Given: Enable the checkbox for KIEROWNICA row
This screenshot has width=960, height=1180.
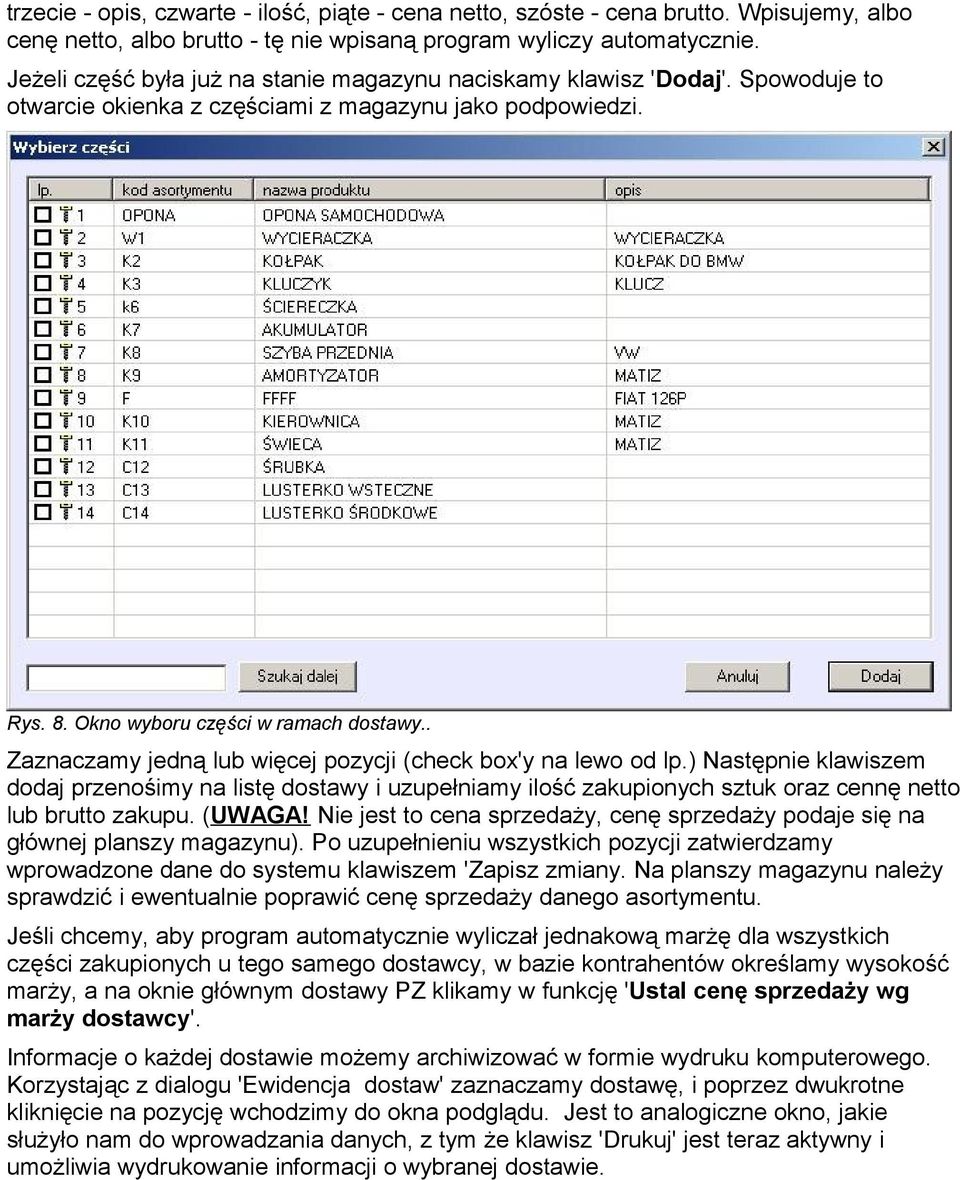Looking at the screenshot, I should pyautogui.click(x=43, y=421).
